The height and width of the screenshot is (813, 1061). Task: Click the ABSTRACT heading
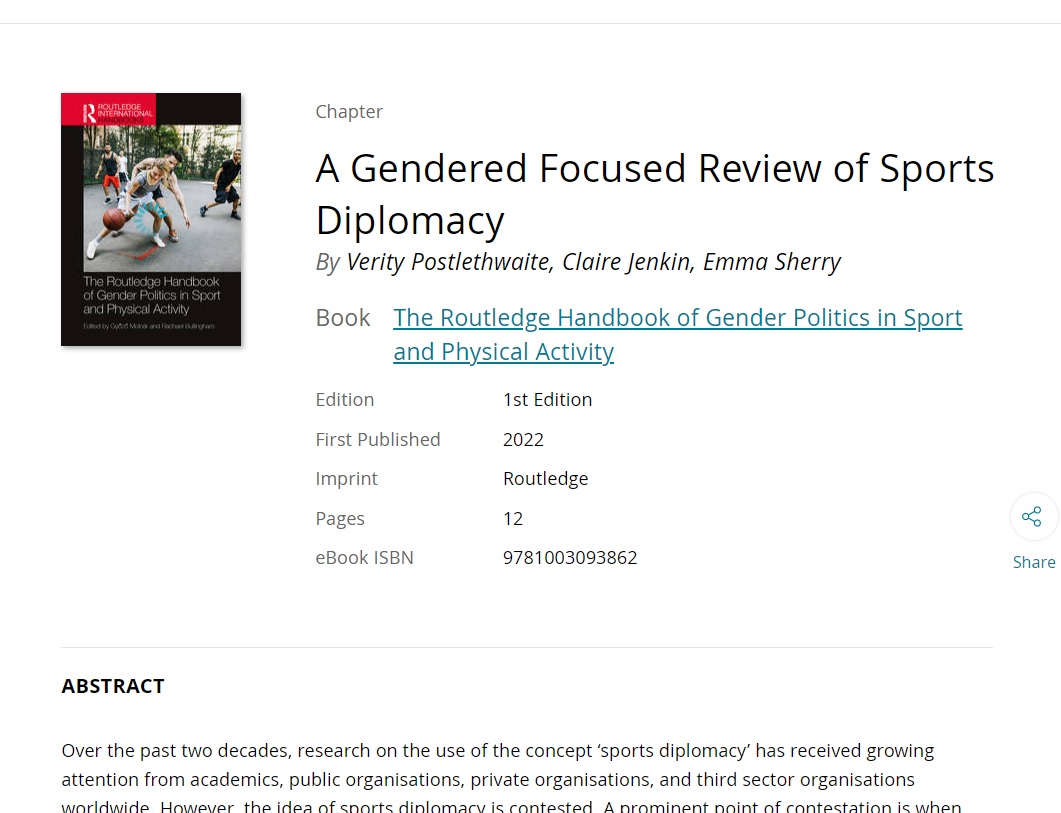113,686
